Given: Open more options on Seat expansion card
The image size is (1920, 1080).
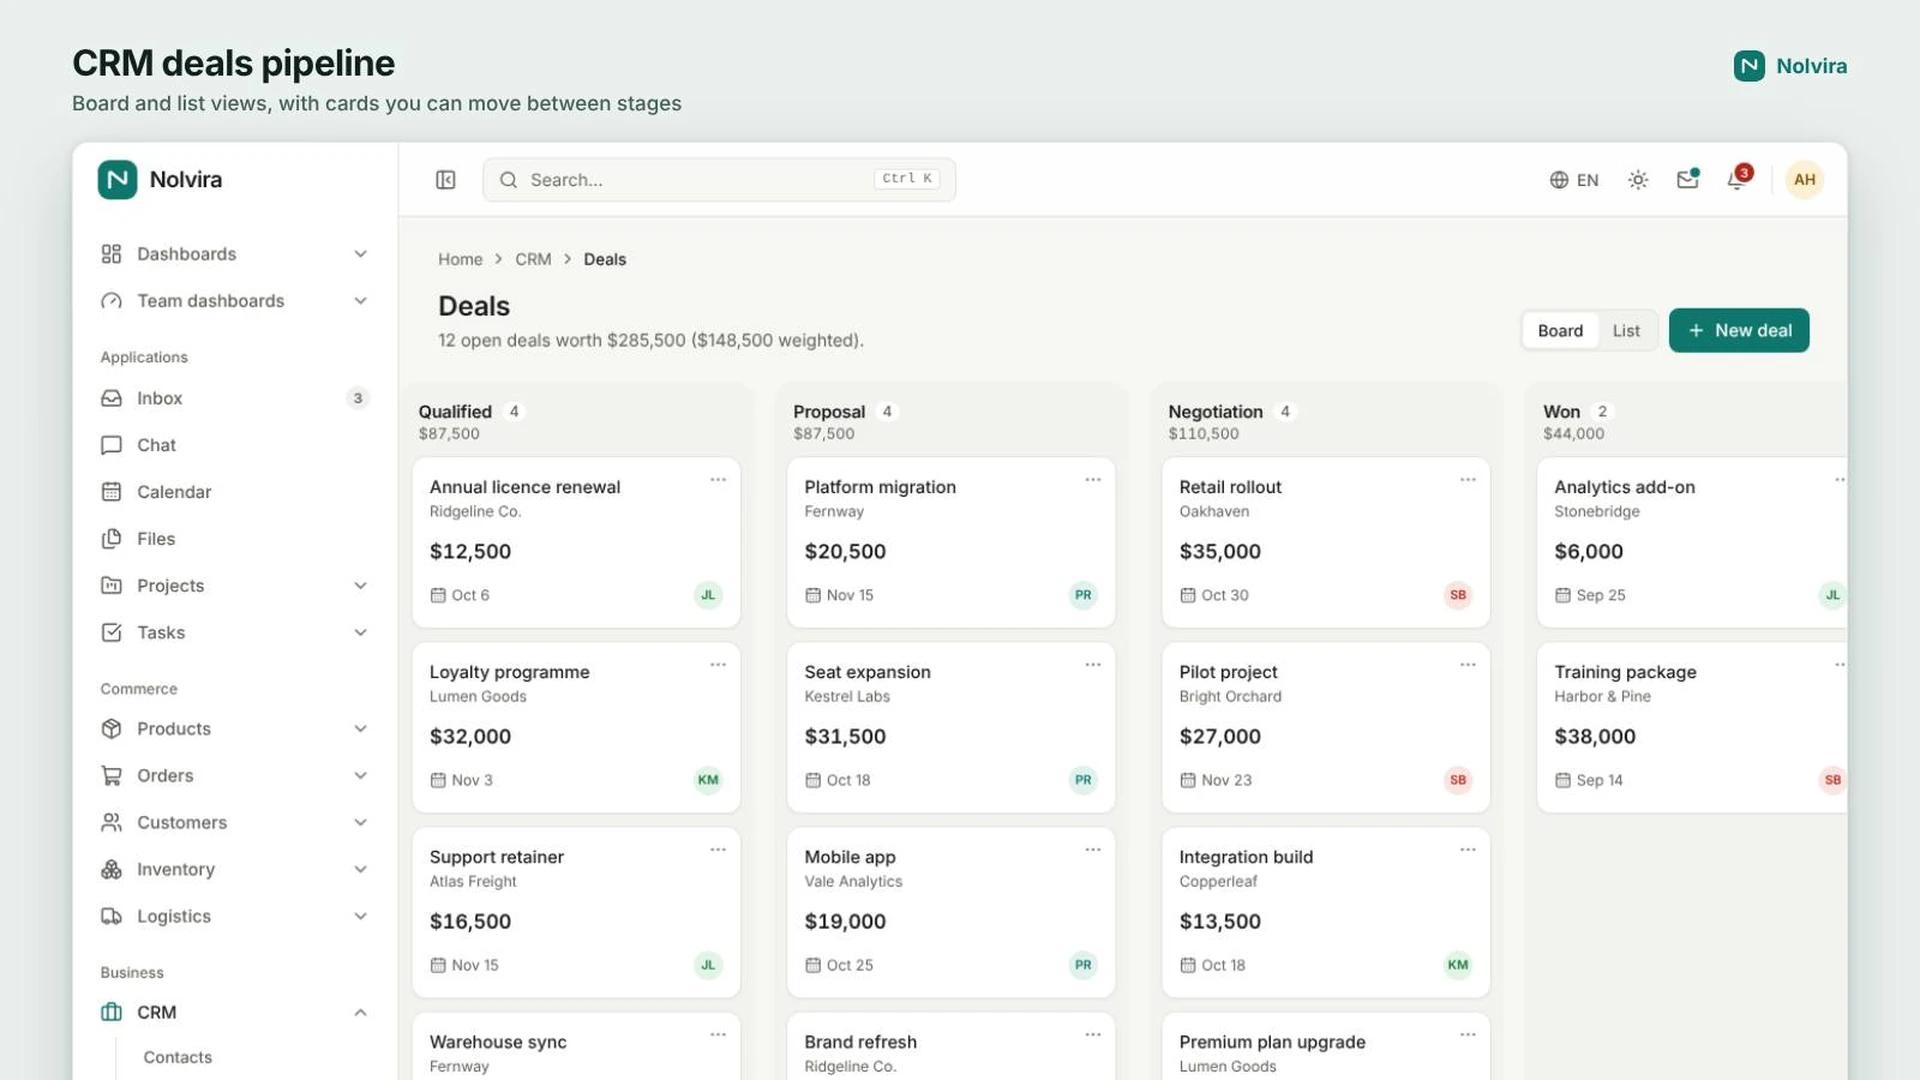Looking at the screenshot, I should pyautogui.click(x=1093, y=665).
